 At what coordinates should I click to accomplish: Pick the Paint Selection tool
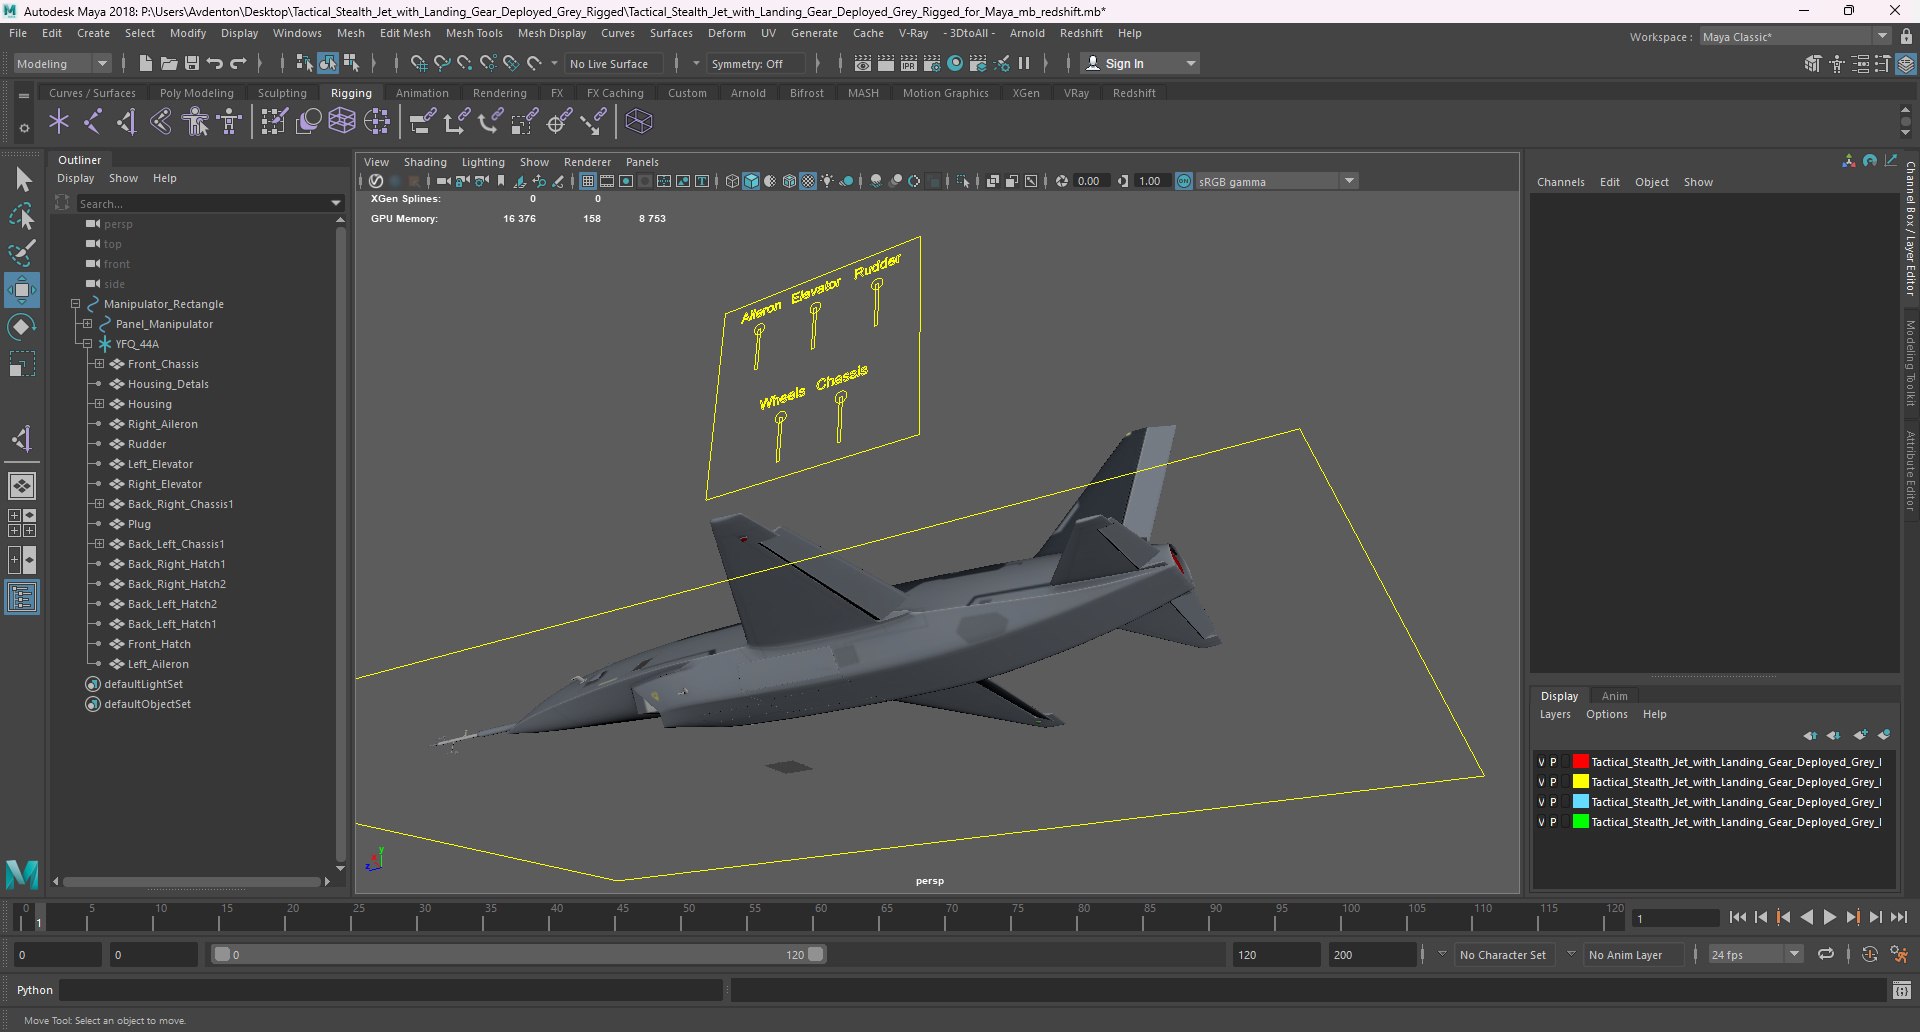pyautogui.click(x=21, y=253)
